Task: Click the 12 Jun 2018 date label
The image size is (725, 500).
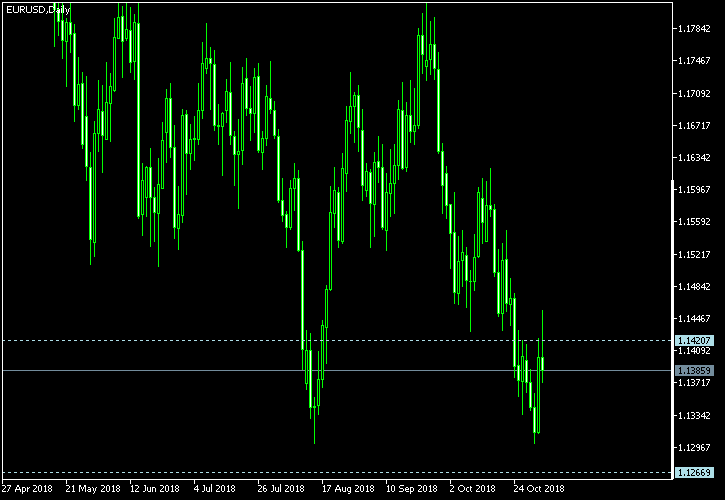Action: coord(154,488)
